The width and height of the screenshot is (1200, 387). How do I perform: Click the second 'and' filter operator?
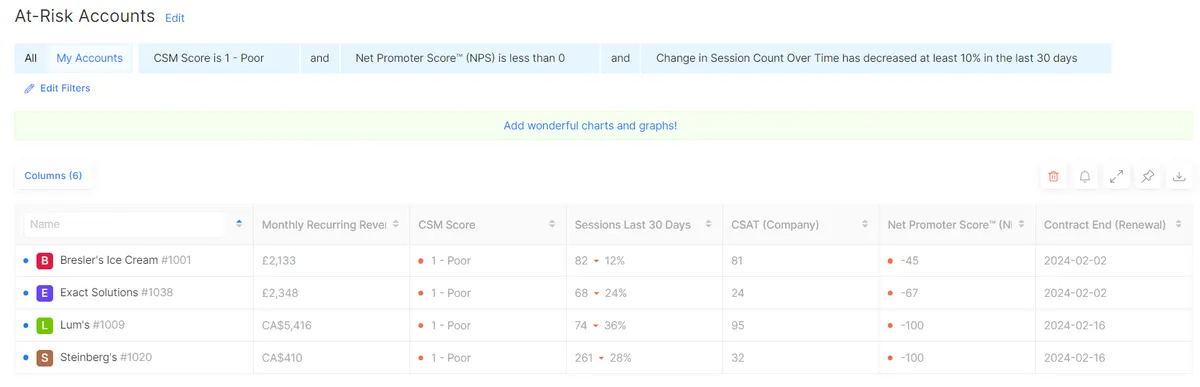click(621, 58)
